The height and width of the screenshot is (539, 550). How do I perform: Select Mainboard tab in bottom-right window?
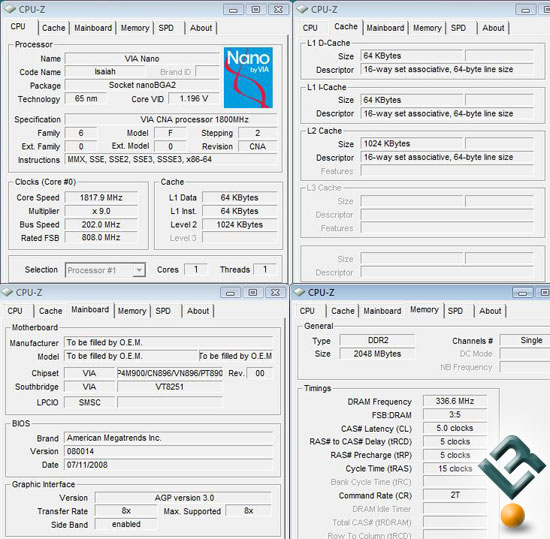[x=382, y=311]
